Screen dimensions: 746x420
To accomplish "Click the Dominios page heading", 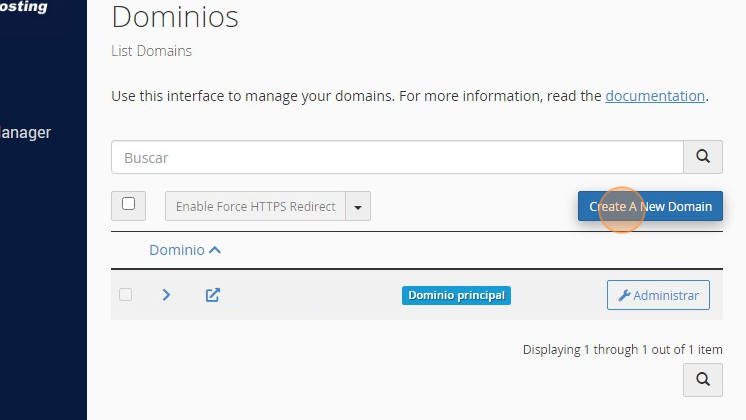I will pos(175,17).
